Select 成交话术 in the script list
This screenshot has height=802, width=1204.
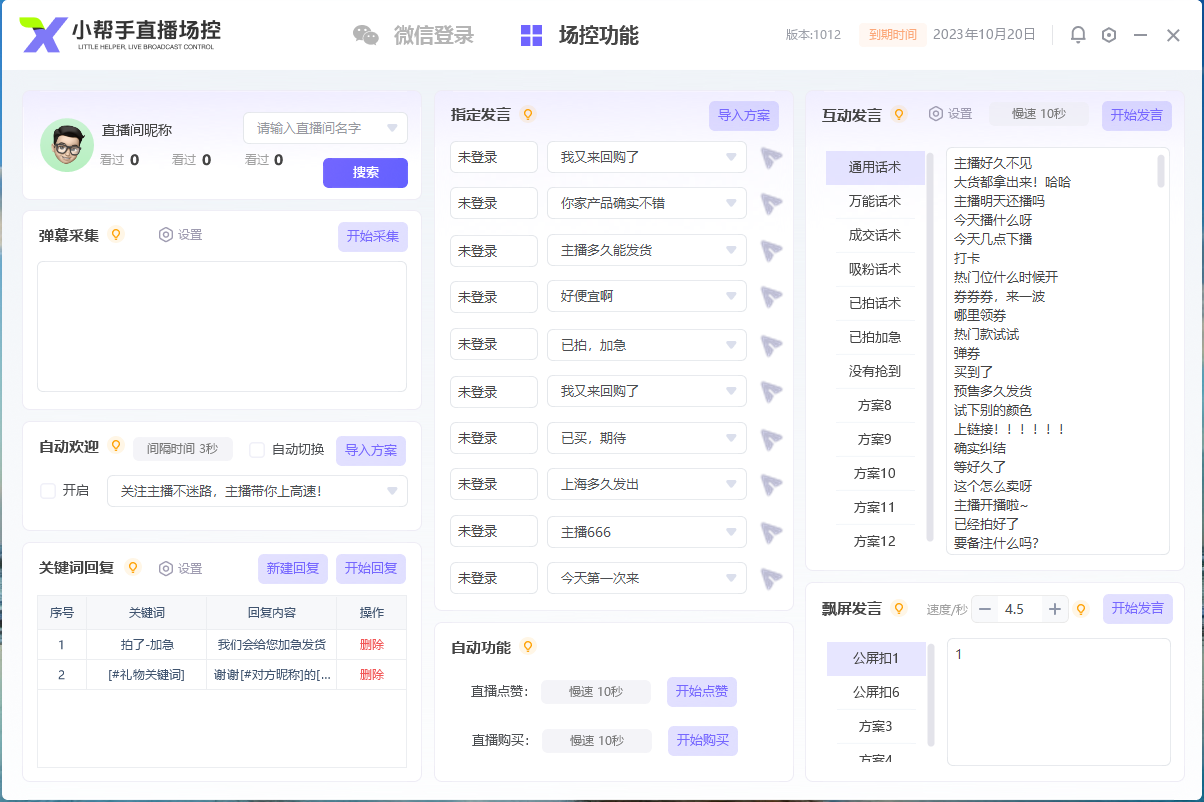point(875,235)
